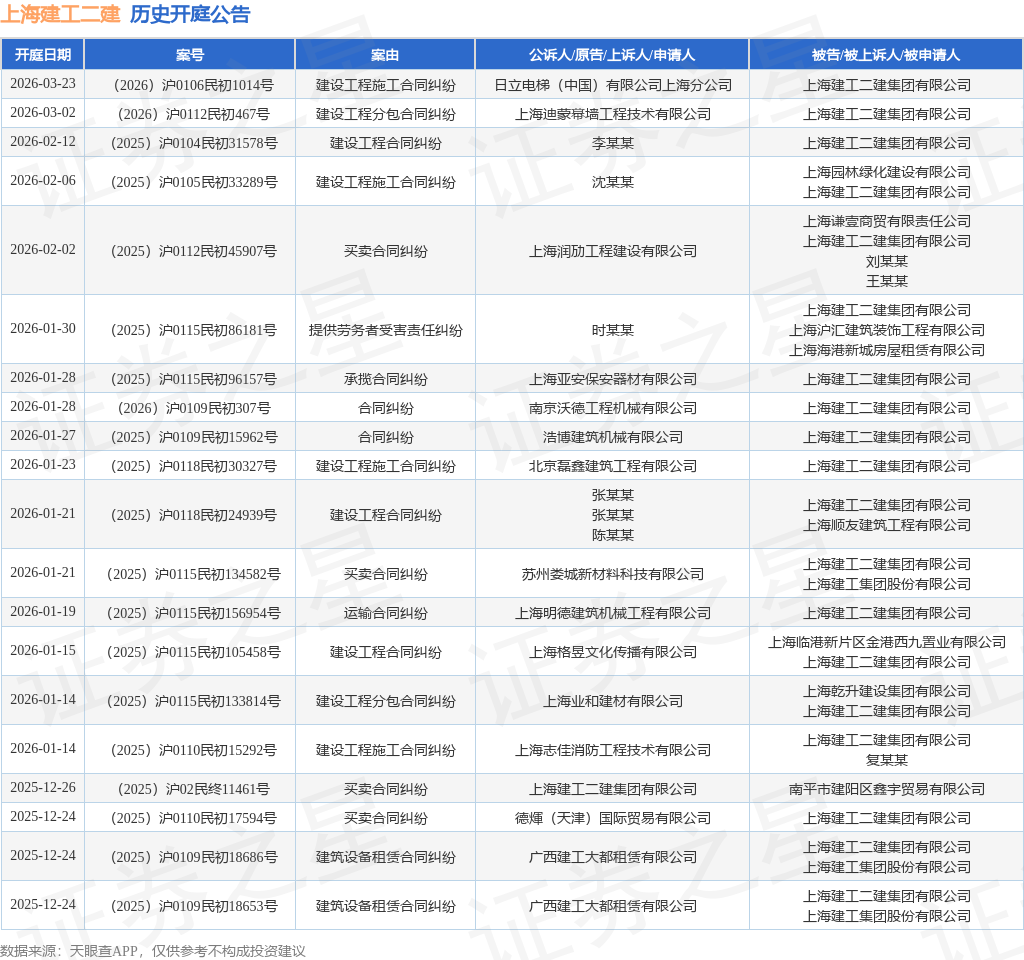
Task: Click plaintiff 沈某某
Action: 613,182
